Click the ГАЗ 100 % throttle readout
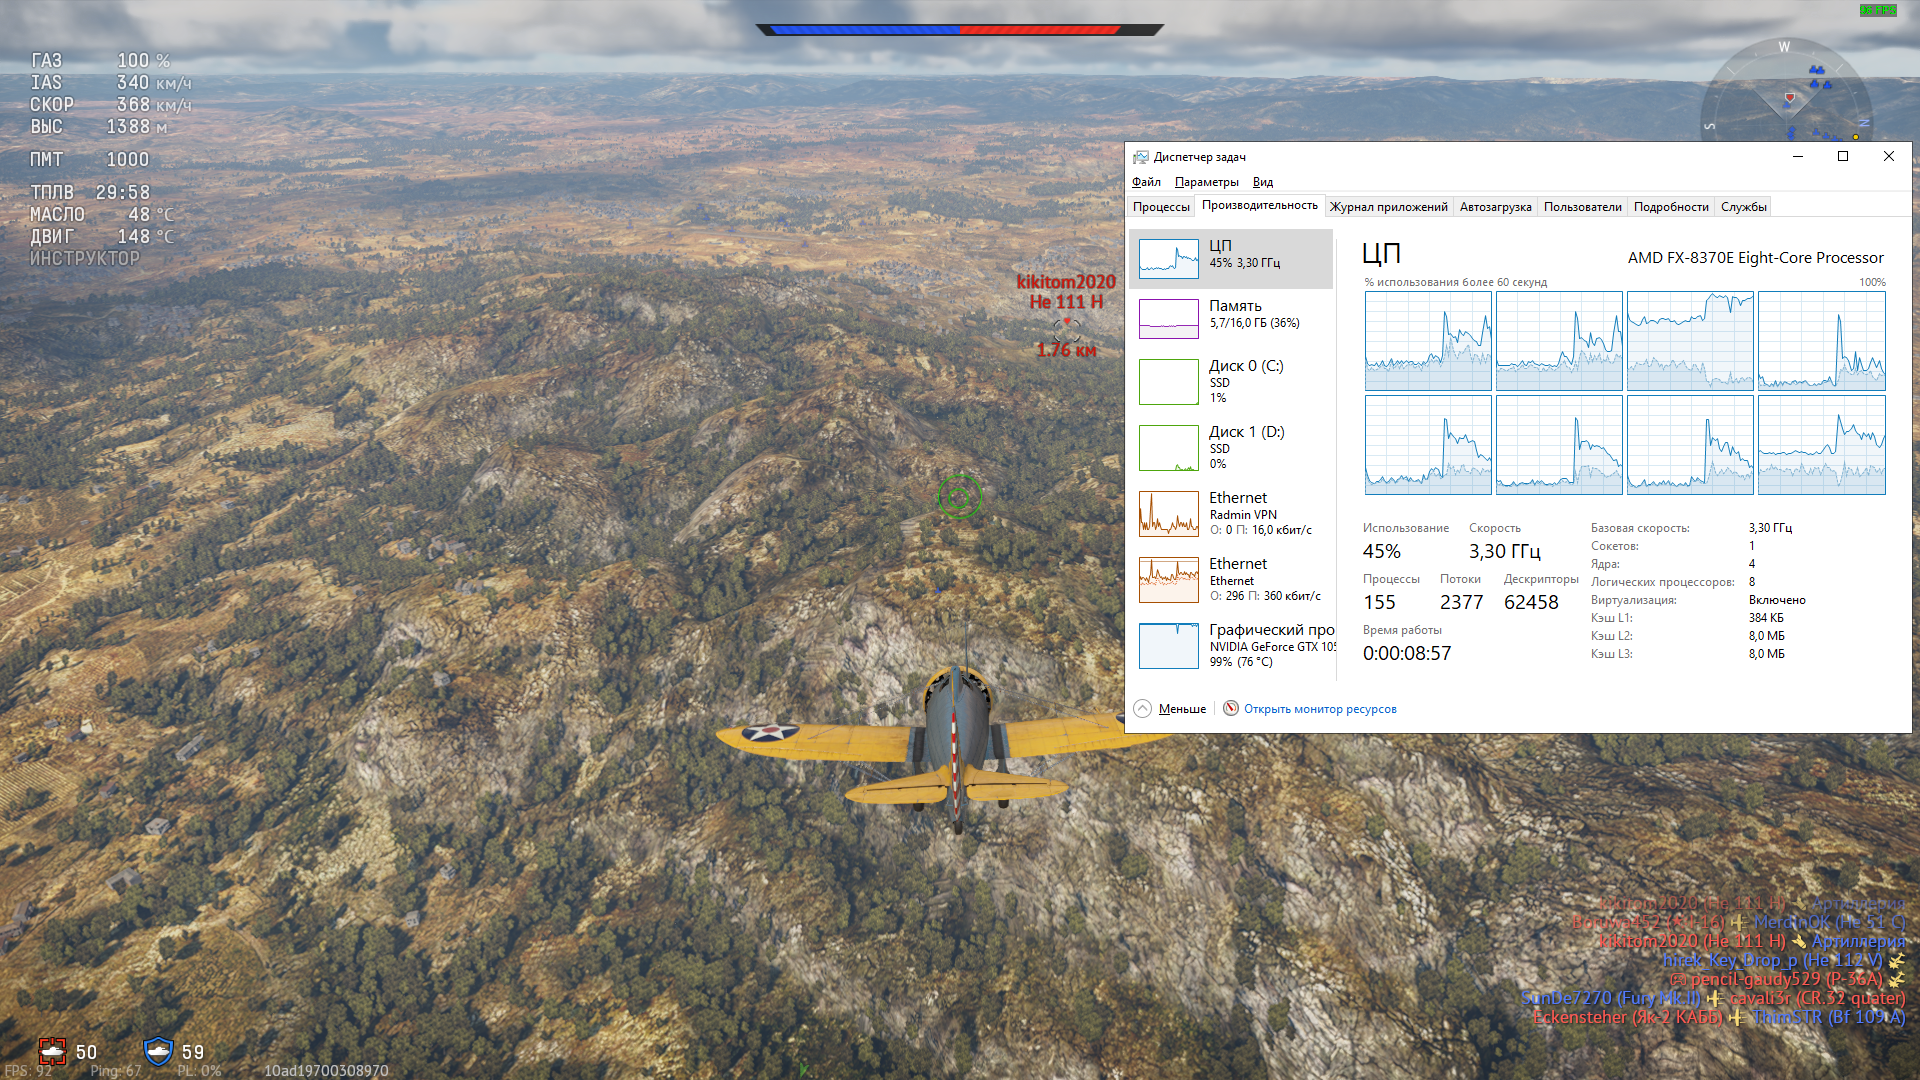Viewport: 1920px width, 1080px height. 100,61
